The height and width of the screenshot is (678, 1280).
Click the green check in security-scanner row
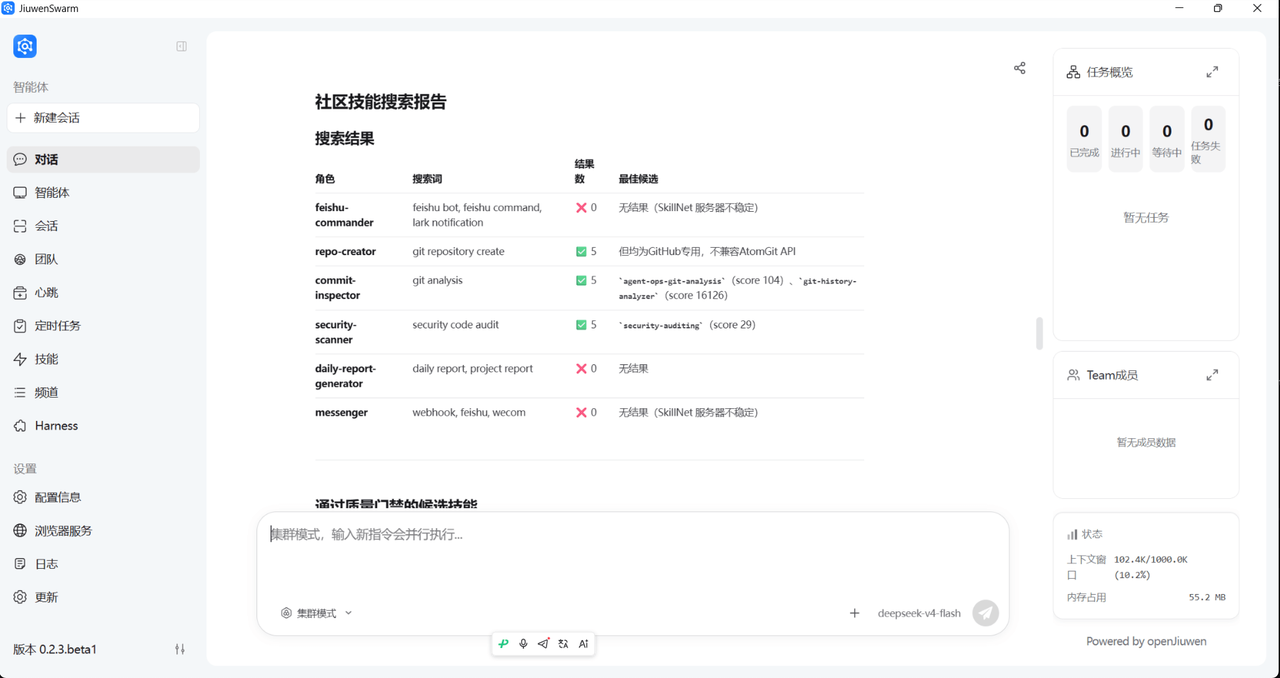[581, 324]
